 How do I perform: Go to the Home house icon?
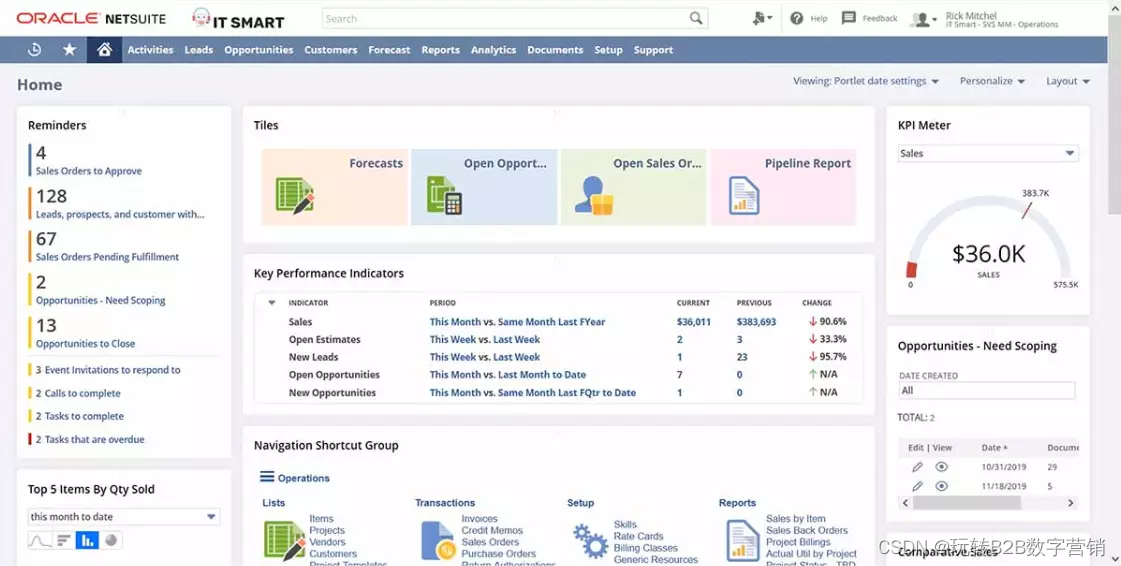pyautogui.click(x=104, y=50)
